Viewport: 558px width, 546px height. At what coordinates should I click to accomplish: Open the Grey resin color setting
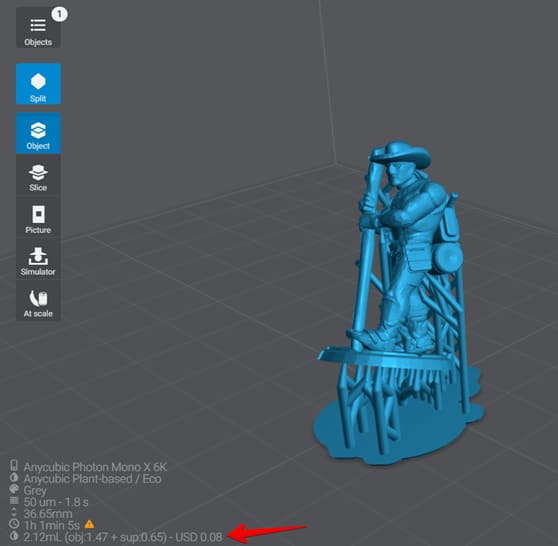coord(35,490)
